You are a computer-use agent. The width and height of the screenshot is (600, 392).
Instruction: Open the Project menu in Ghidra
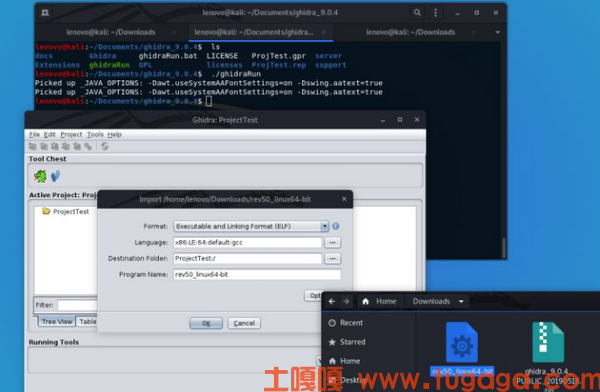[71, 134]
